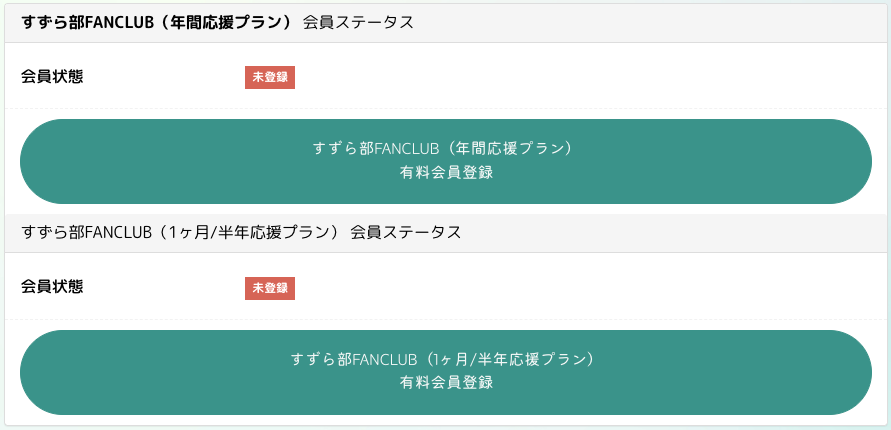Click 会員ステータス text in the 1ヶ月/半年 header
This screenshot has height=430, width=891.
(x=406, y=233)
